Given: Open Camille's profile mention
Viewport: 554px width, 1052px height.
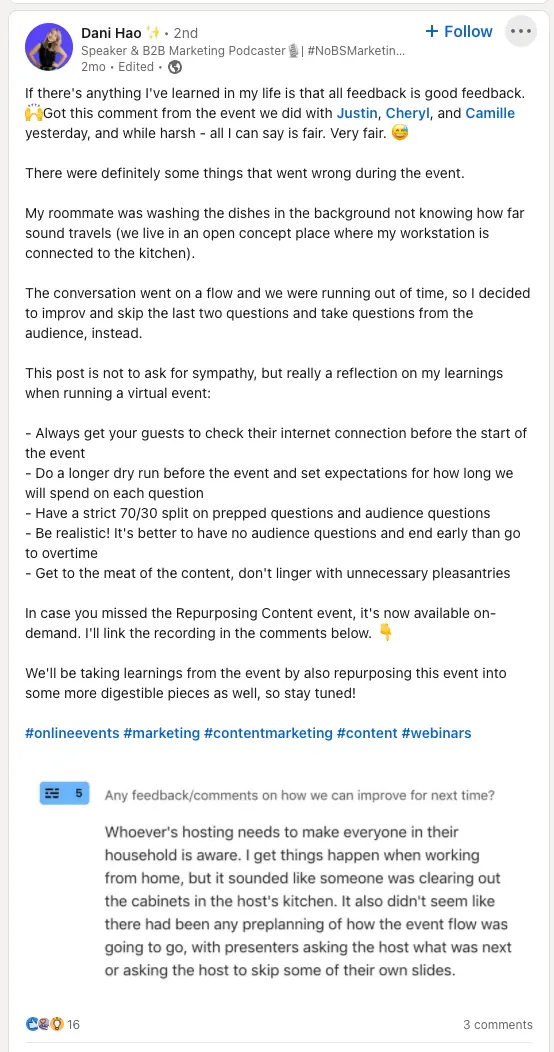Looking at the screenshot, I should pyautogui.click(x=490, y=113).
